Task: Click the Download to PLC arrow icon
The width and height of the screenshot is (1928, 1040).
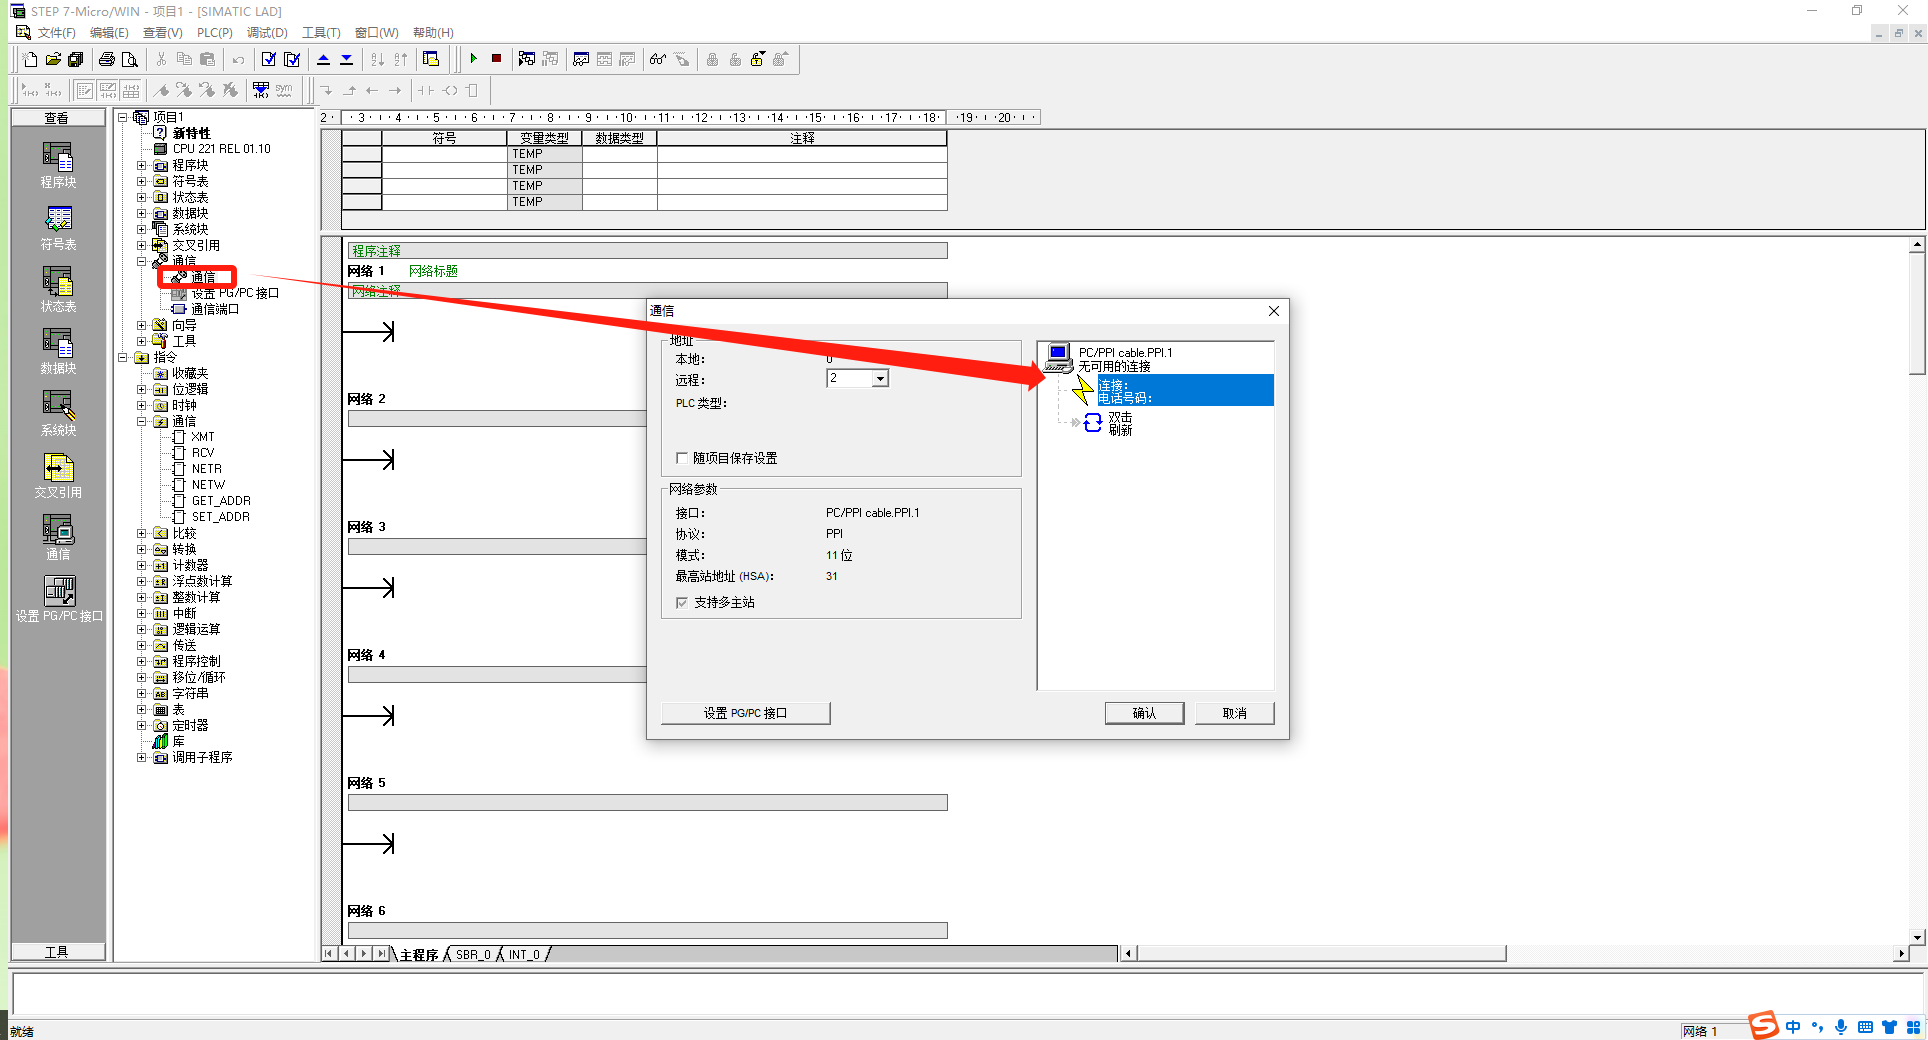Action: 346,60
